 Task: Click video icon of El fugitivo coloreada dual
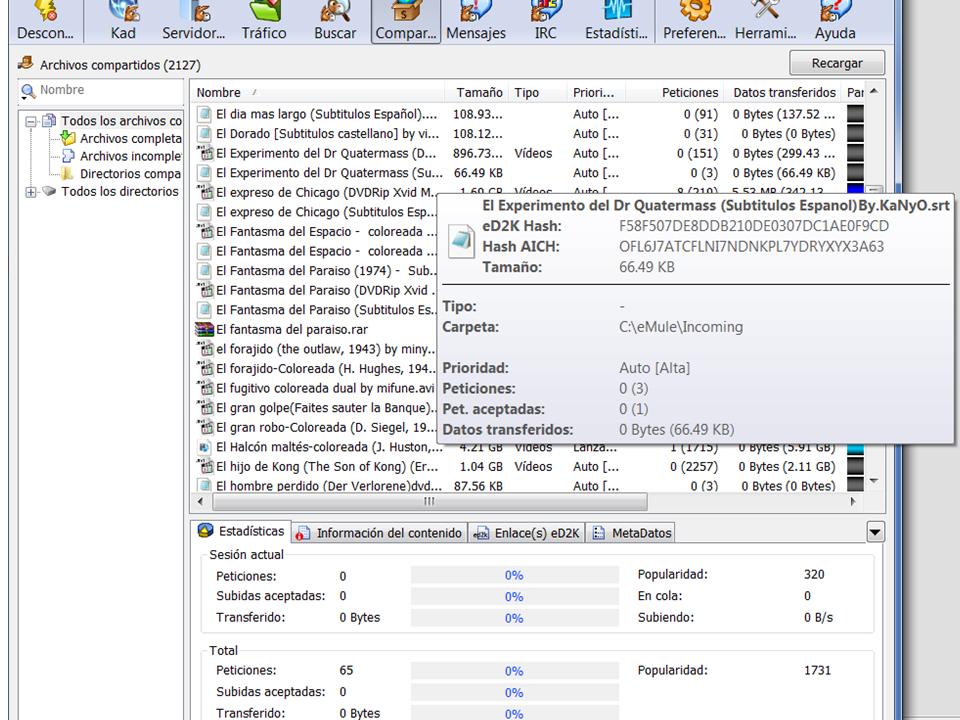tap(204, 388)
